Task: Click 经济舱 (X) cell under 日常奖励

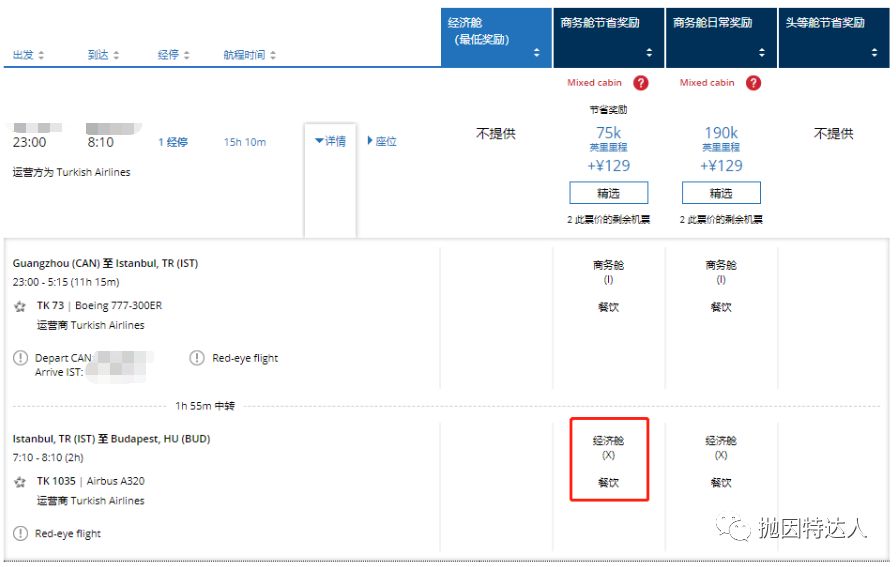Action: click(721, 448)
